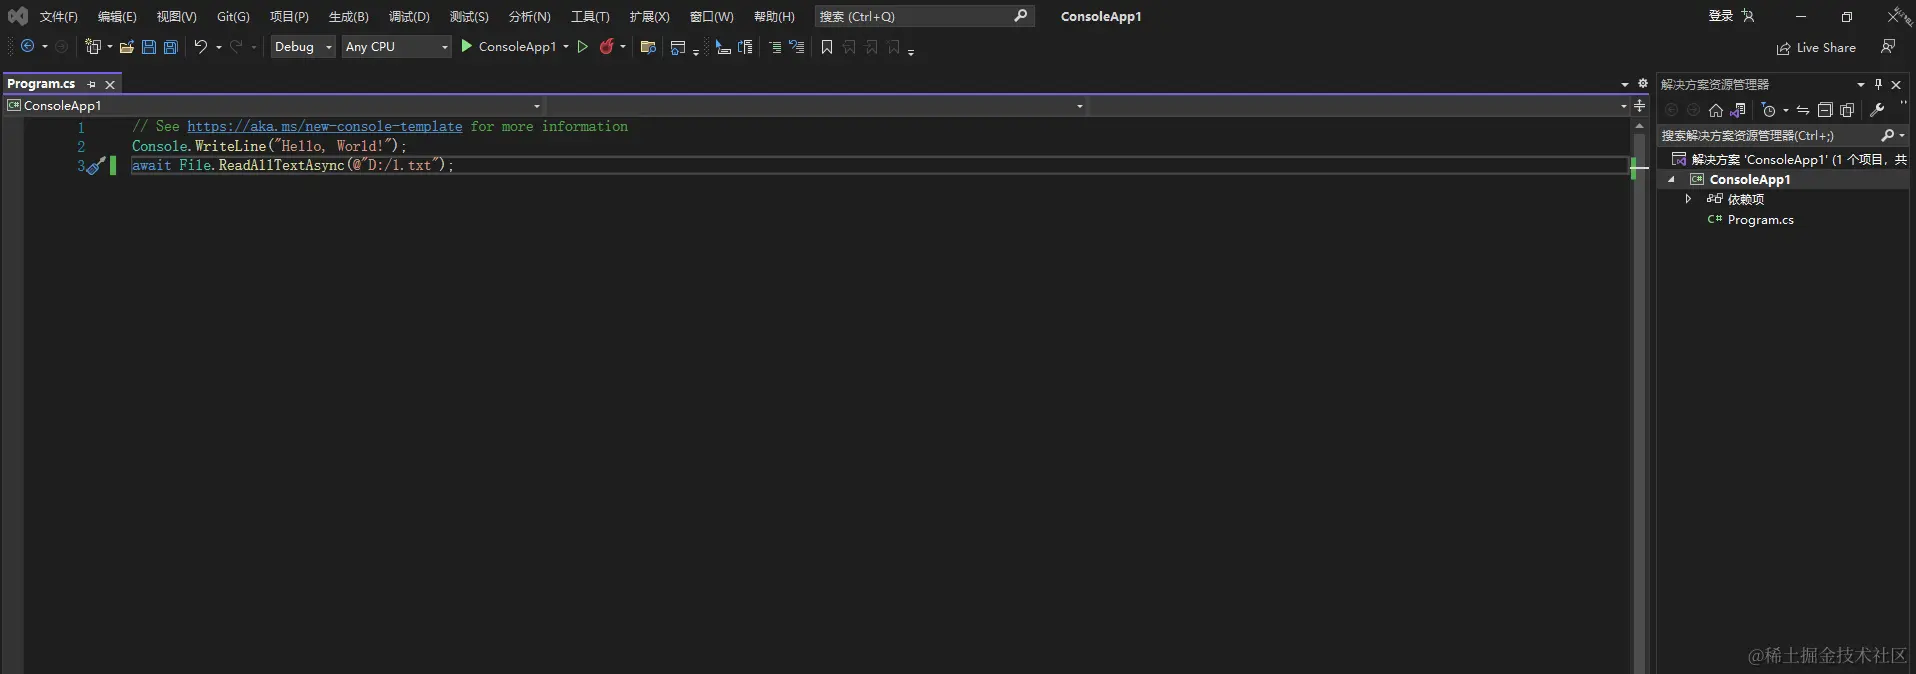The width and height of the screenshot is (1916, 674).
Task: Click the split editor window handle icon
Action: [x=1640, y=105]
